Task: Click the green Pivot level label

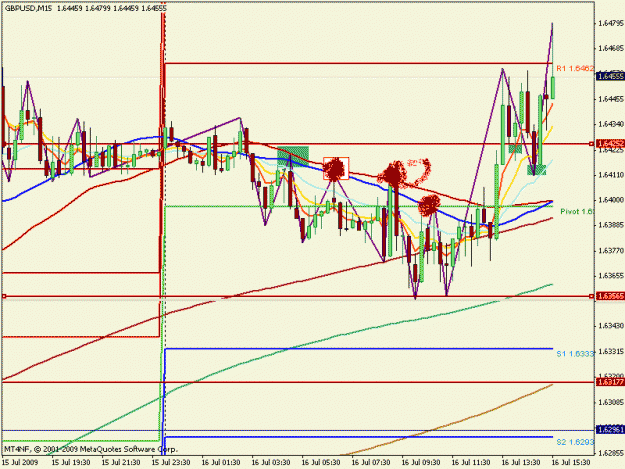Action: tap(577, 211)
